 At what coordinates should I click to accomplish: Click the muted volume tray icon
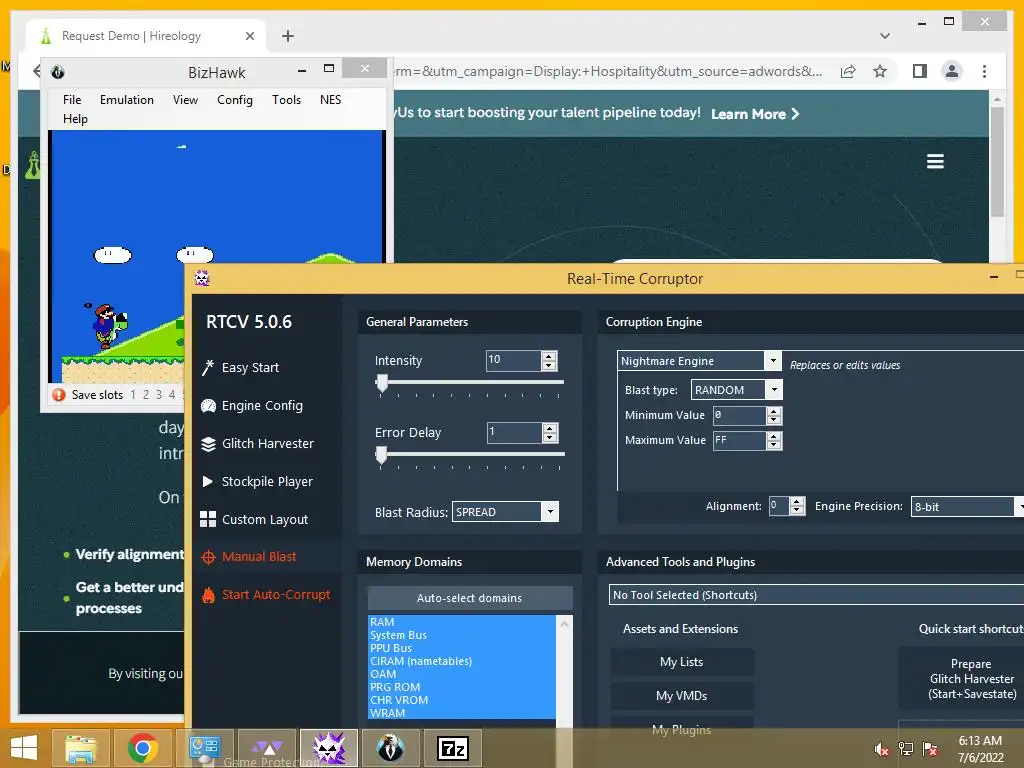[881, 749]
